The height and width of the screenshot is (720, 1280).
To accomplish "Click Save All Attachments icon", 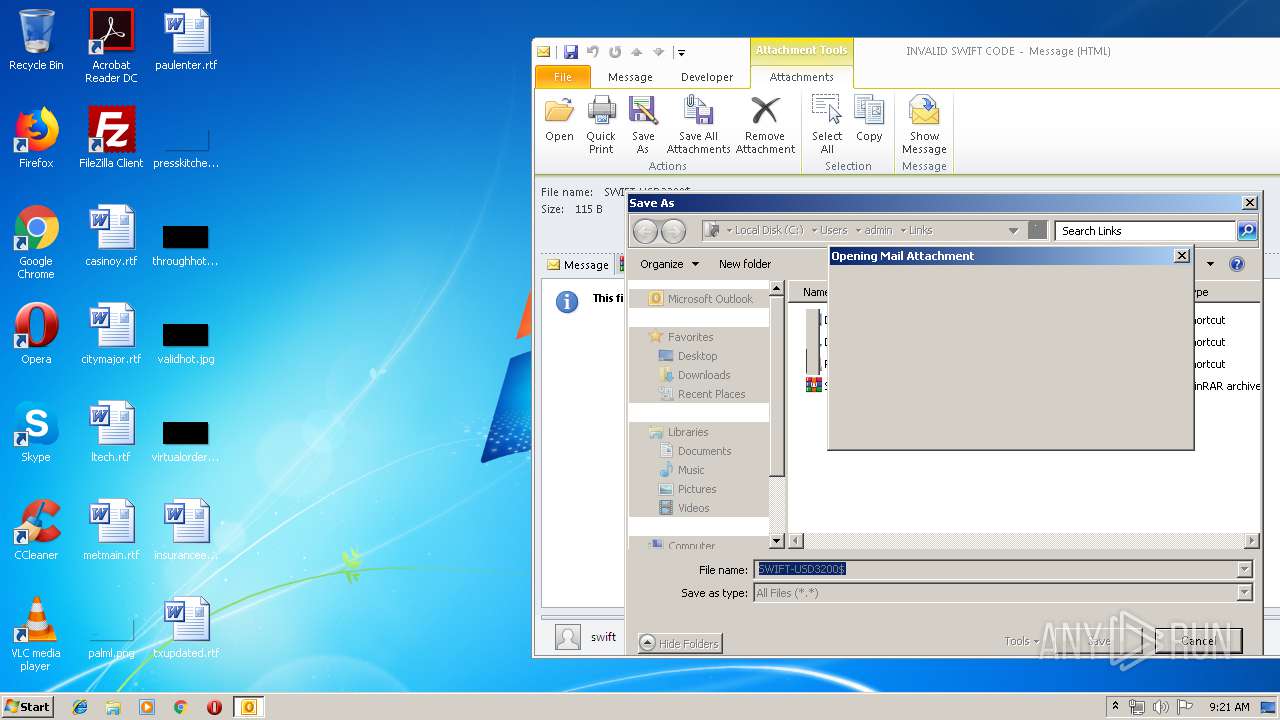I will 698,125.
